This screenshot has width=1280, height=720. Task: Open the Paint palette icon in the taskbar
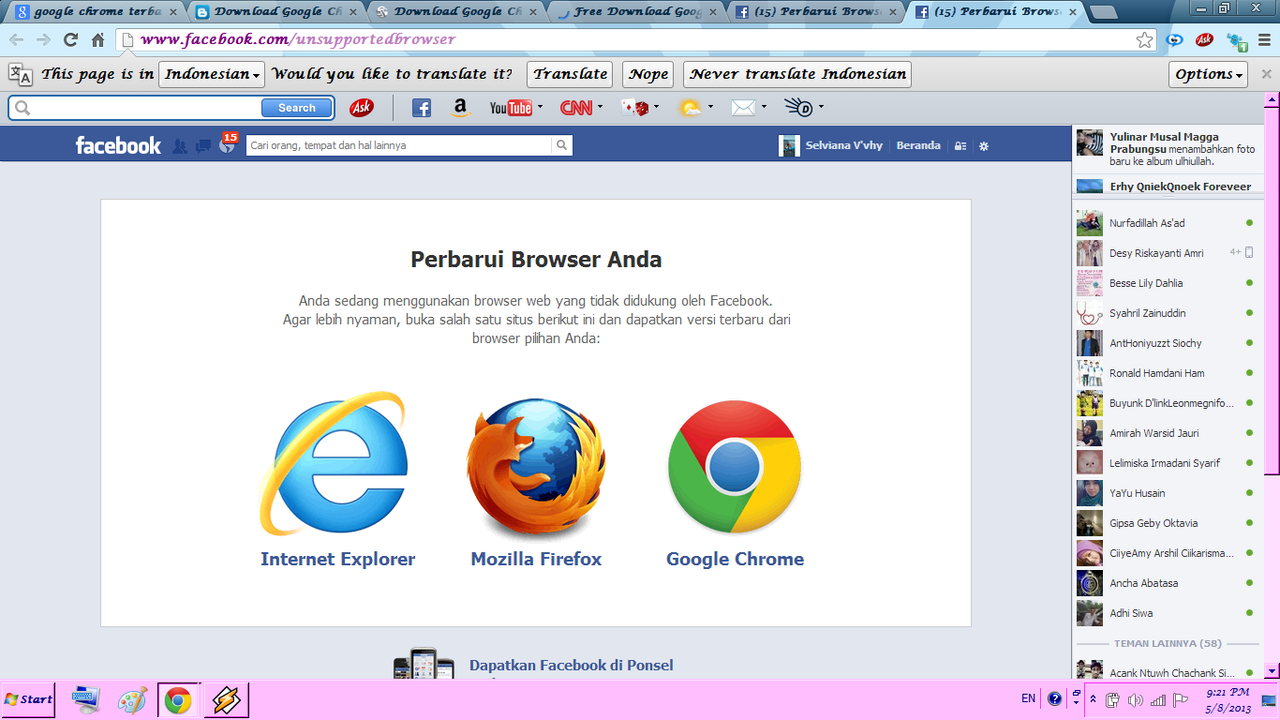click(x=132, y=700)
